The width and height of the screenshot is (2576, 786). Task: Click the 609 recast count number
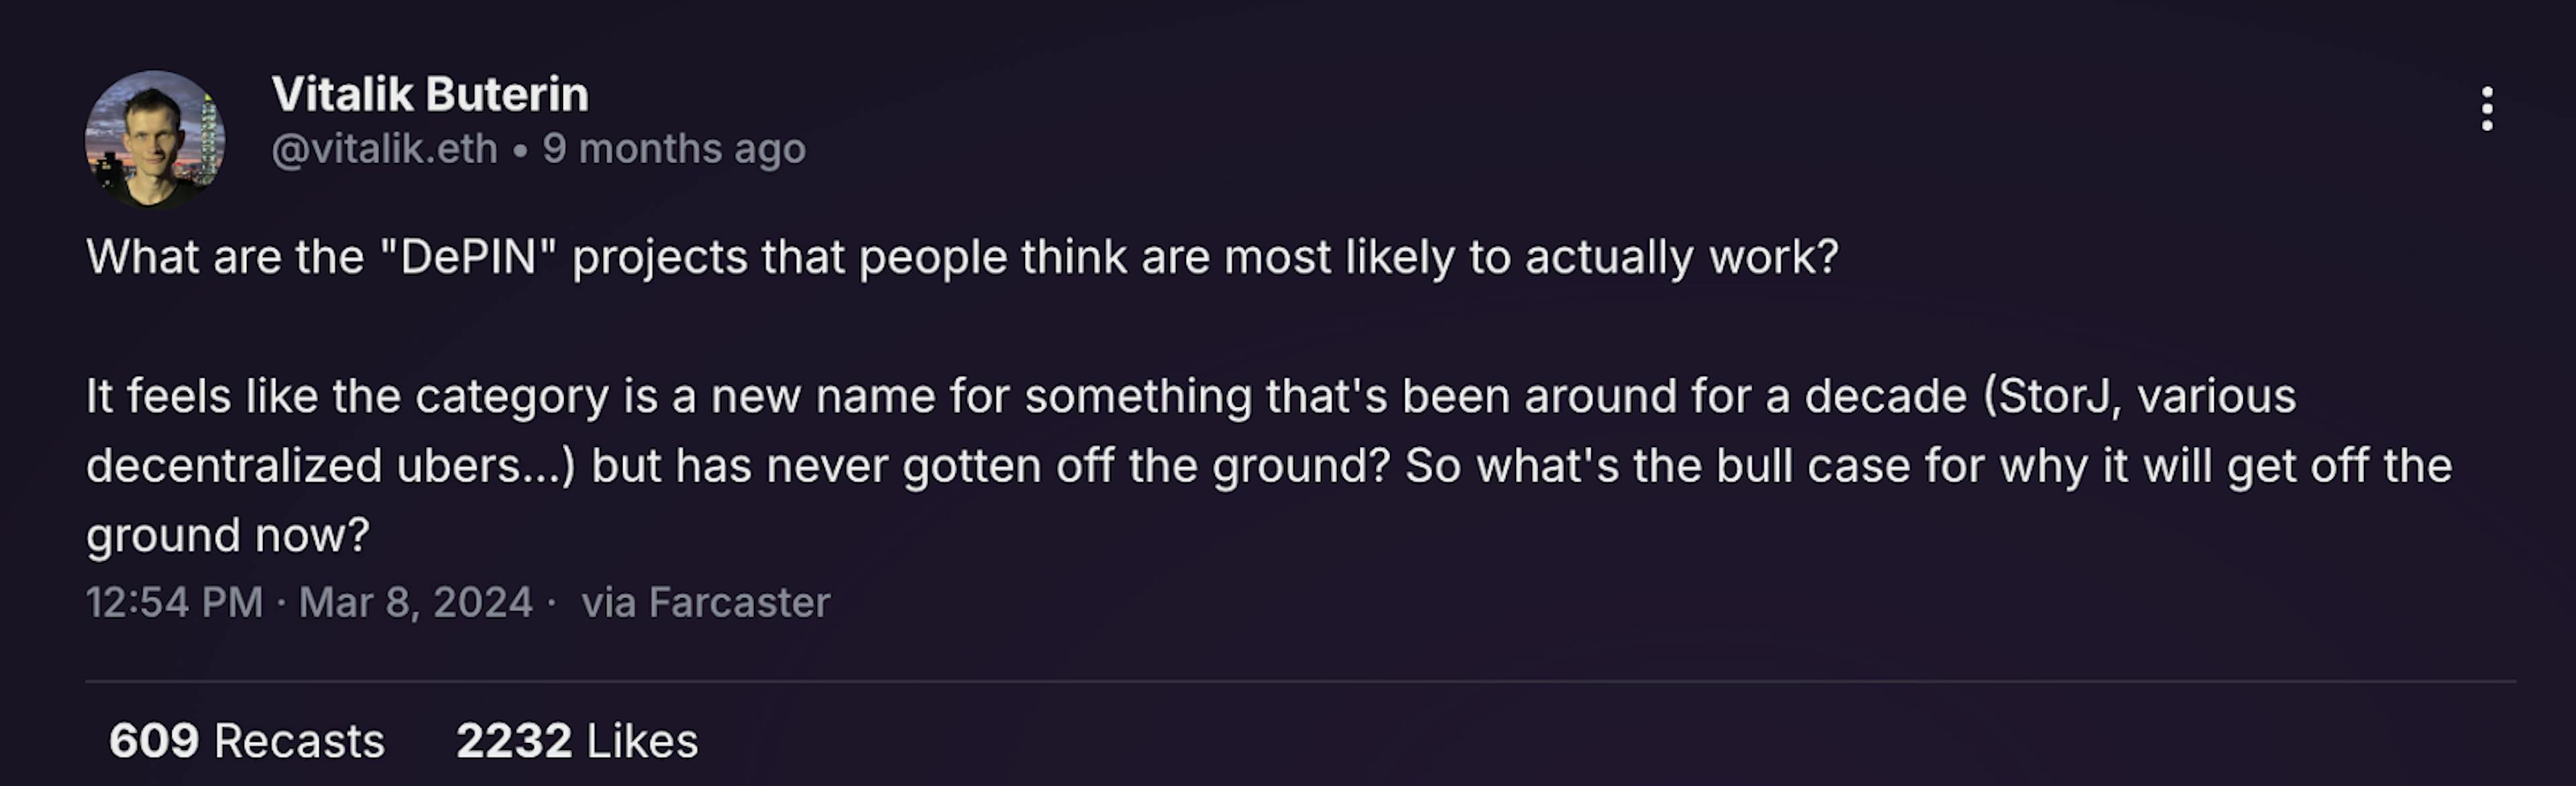(154, 741)
